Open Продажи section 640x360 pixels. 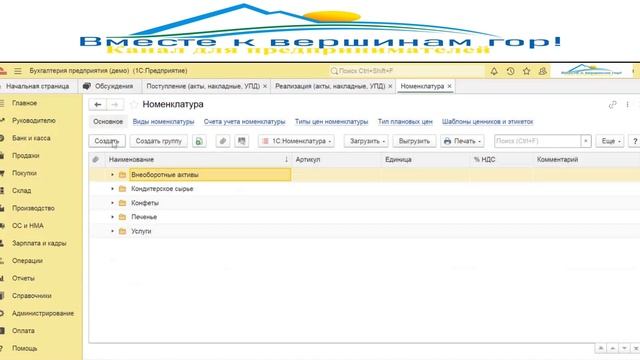point(25,156)
